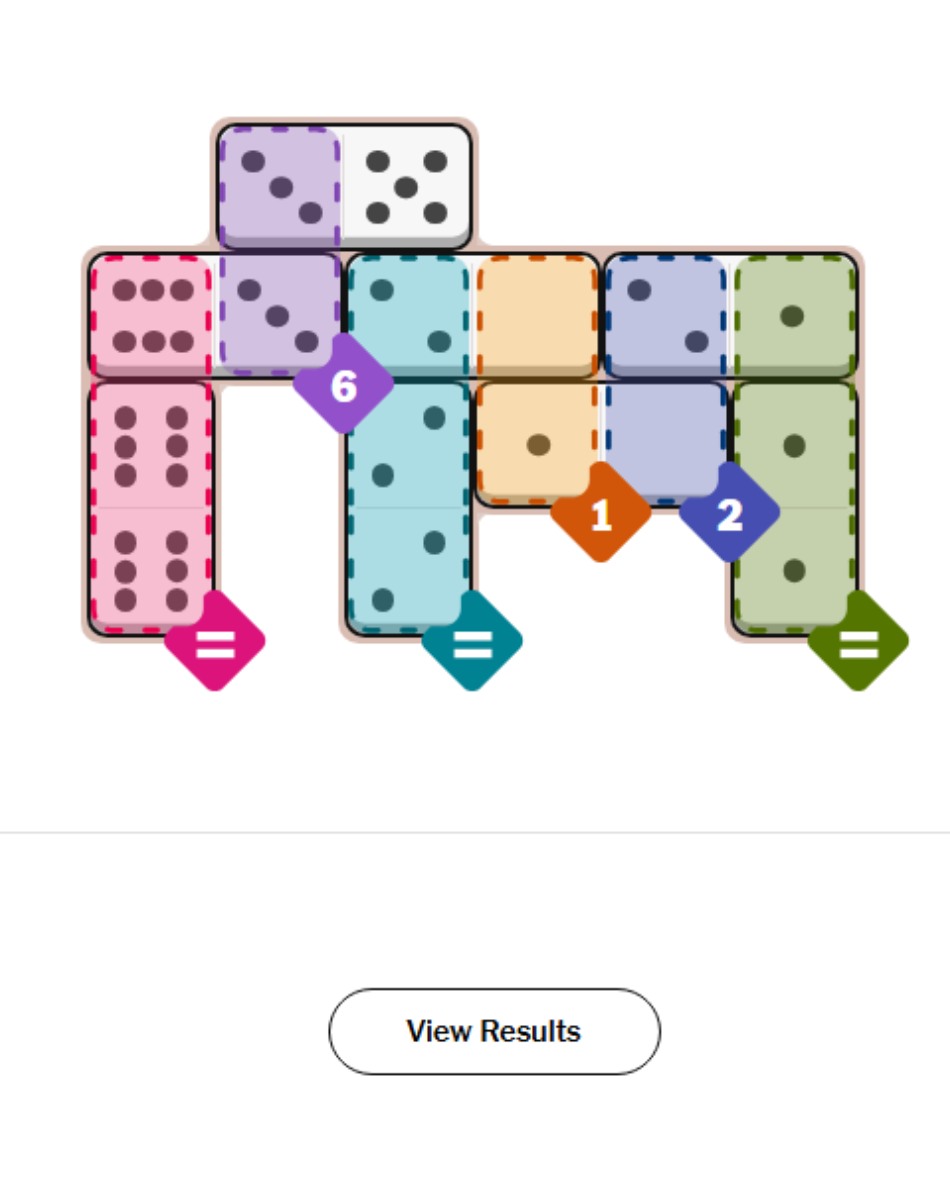Viewport: 950px width, 1200px height.
Task: Click the teal equals condition badge
Action: [x=472, y=641]
